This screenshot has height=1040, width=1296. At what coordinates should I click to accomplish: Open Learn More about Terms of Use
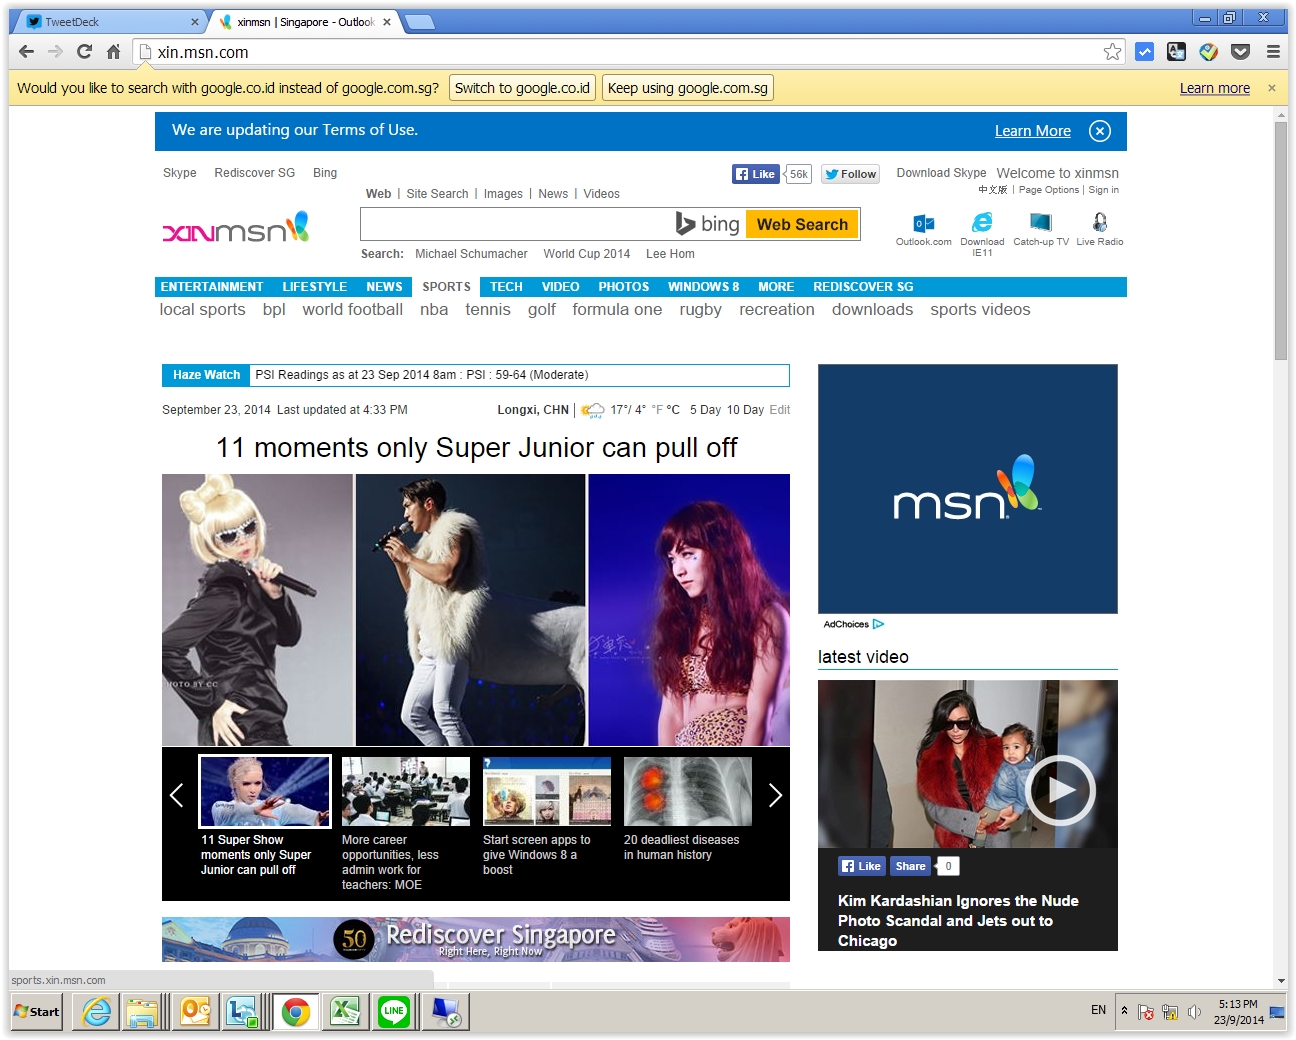coord(1033,131)
